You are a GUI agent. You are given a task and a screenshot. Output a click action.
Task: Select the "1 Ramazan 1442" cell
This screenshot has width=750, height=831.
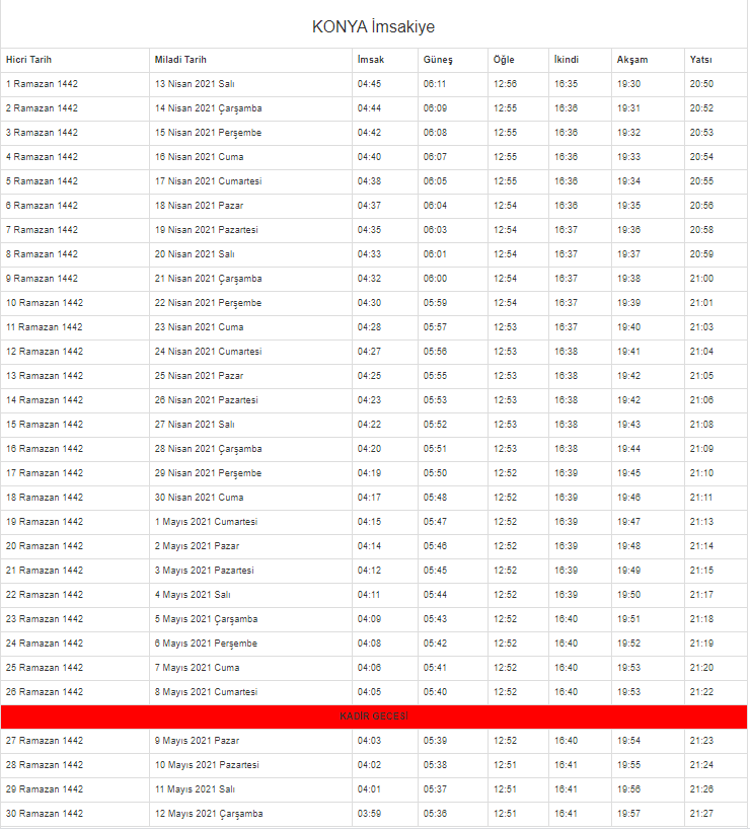(41, 84)
